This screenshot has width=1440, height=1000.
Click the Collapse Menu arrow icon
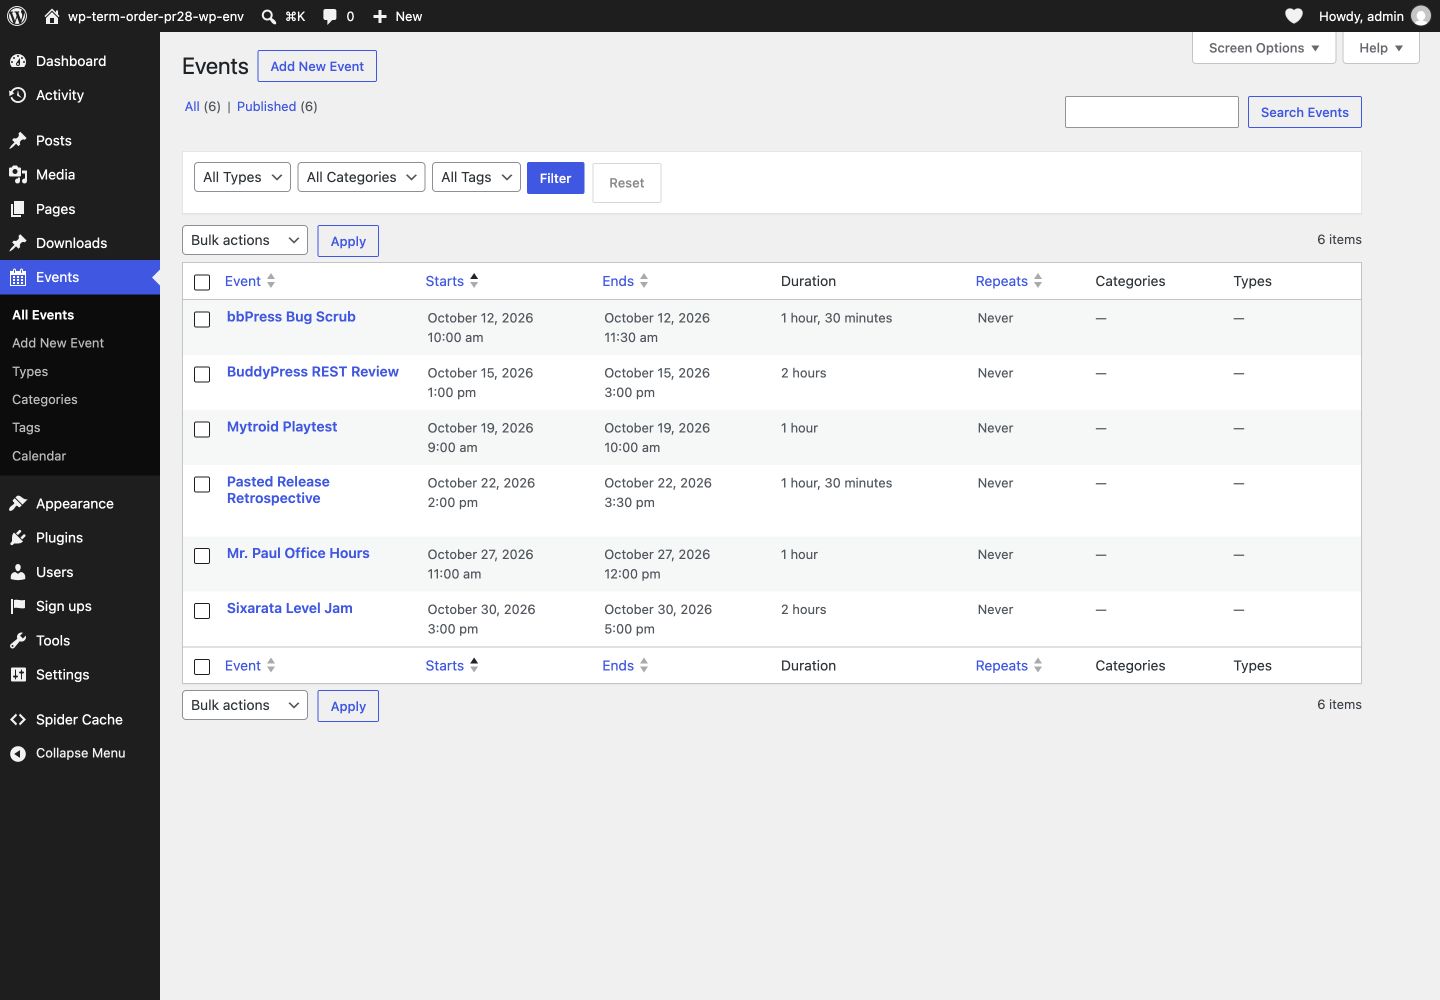pos(18,754)
